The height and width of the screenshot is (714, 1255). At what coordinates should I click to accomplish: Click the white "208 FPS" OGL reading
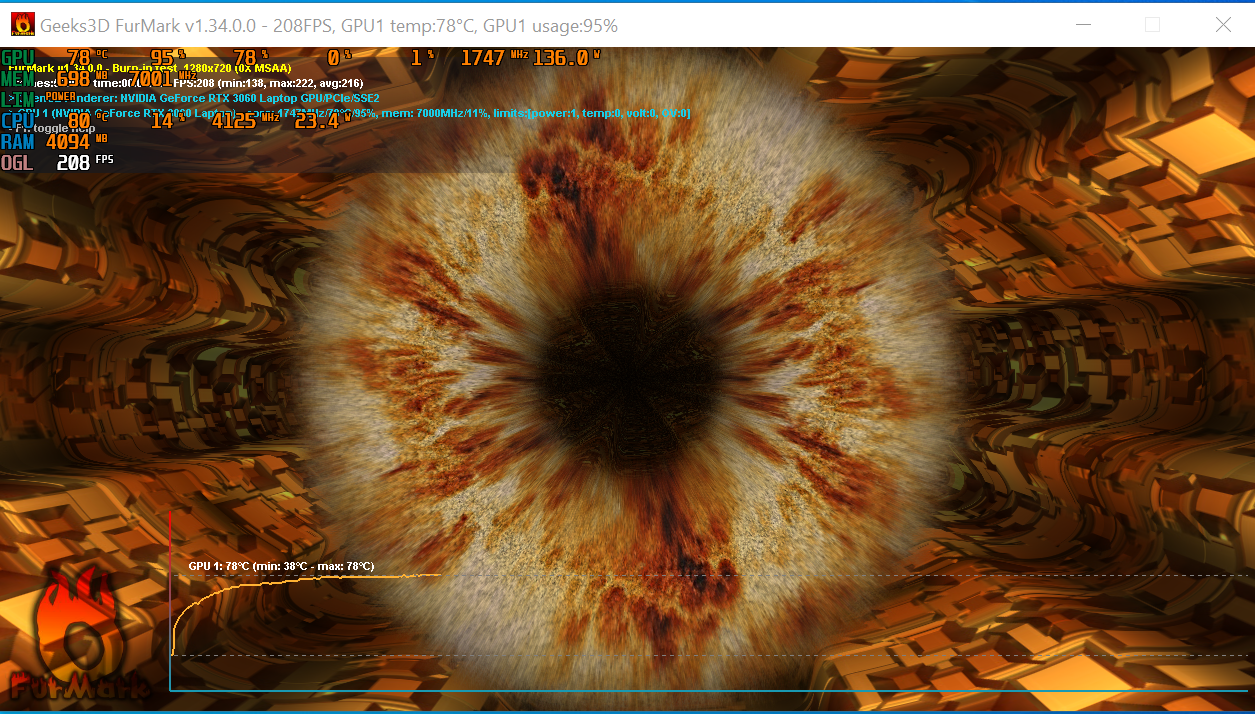(x=85, y=162)
